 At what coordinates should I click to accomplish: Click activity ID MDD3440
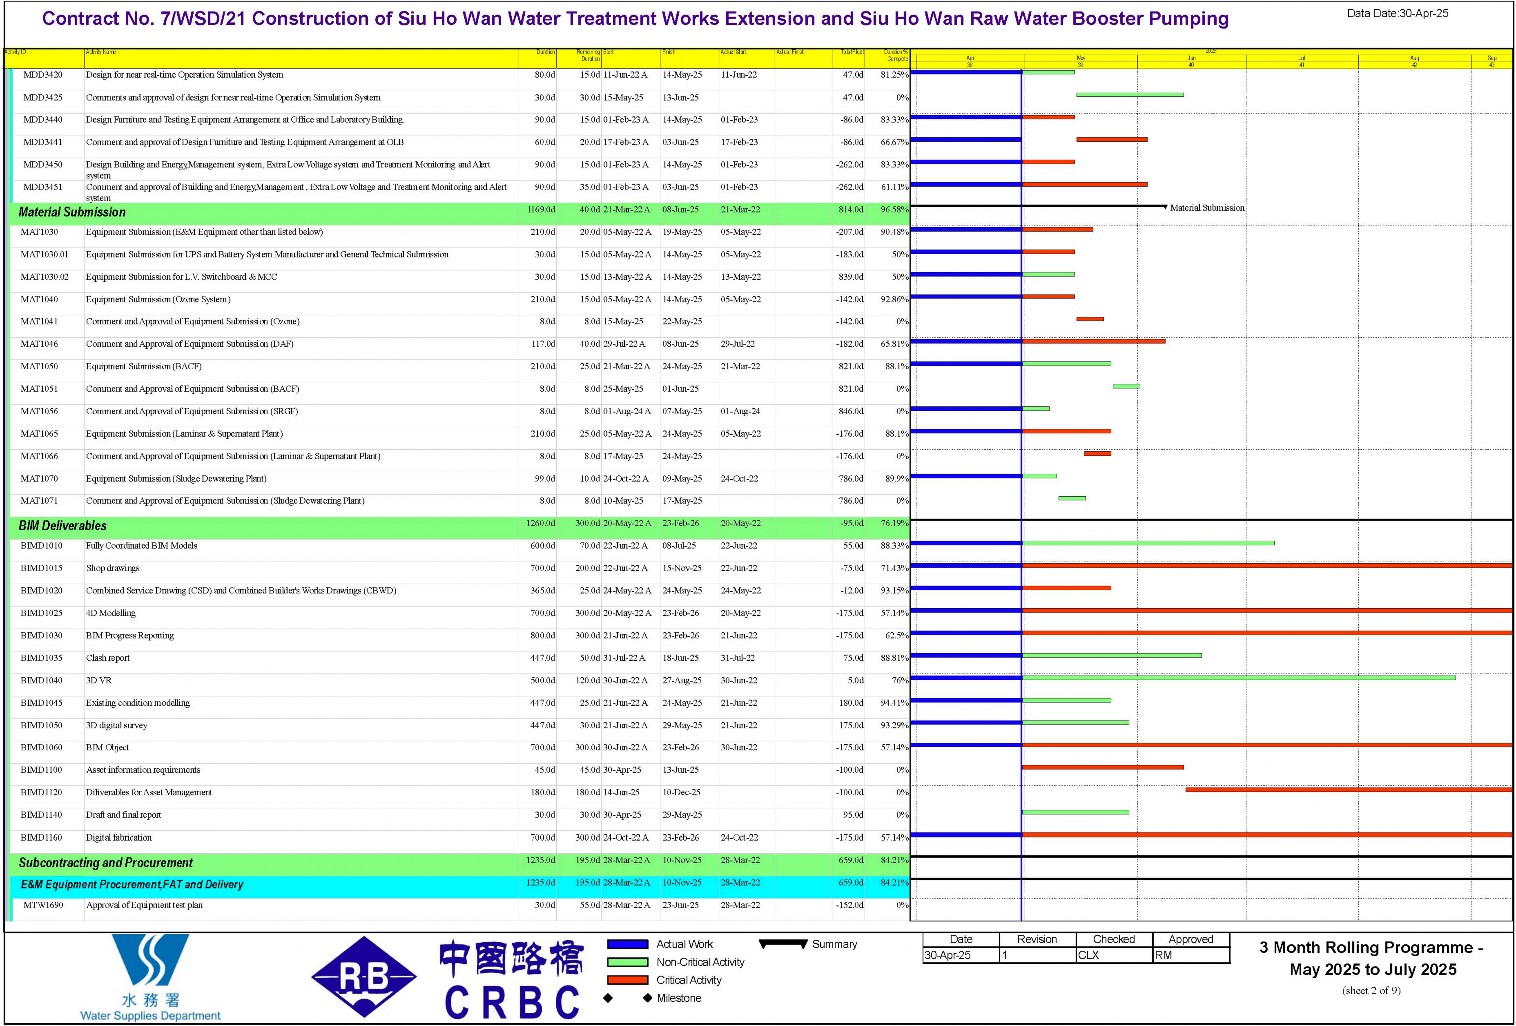pos(43,120)
